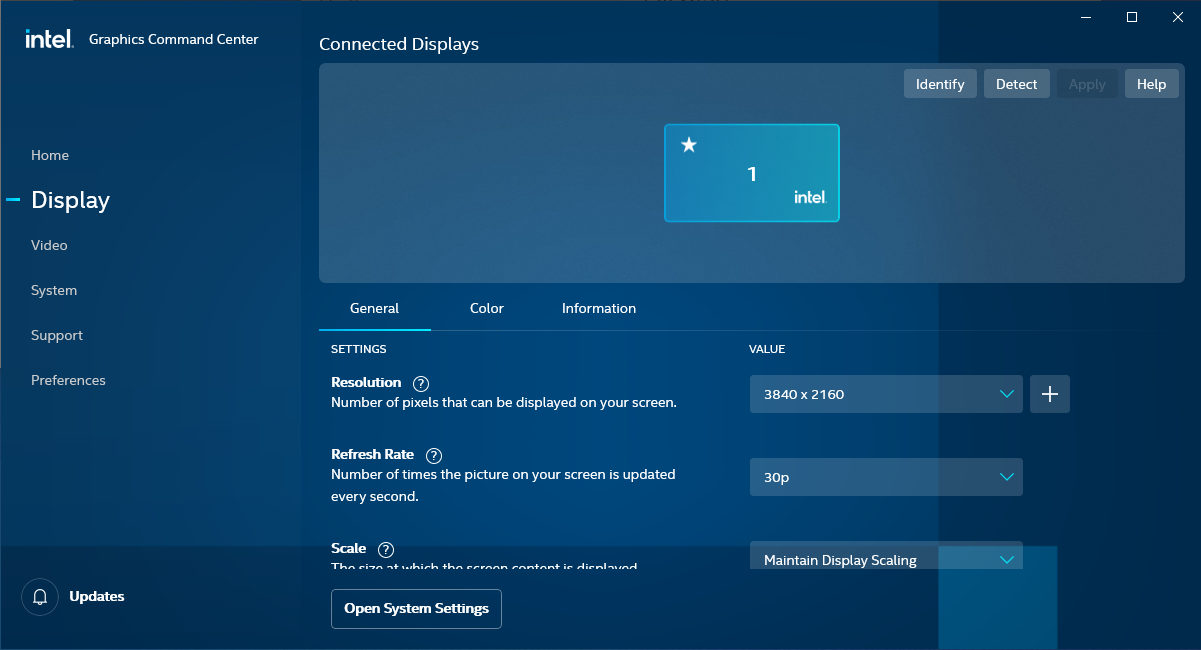This screenshot has width=1201, height=650.
Task: Select the General tab
Action: click(x=375, y=308)
